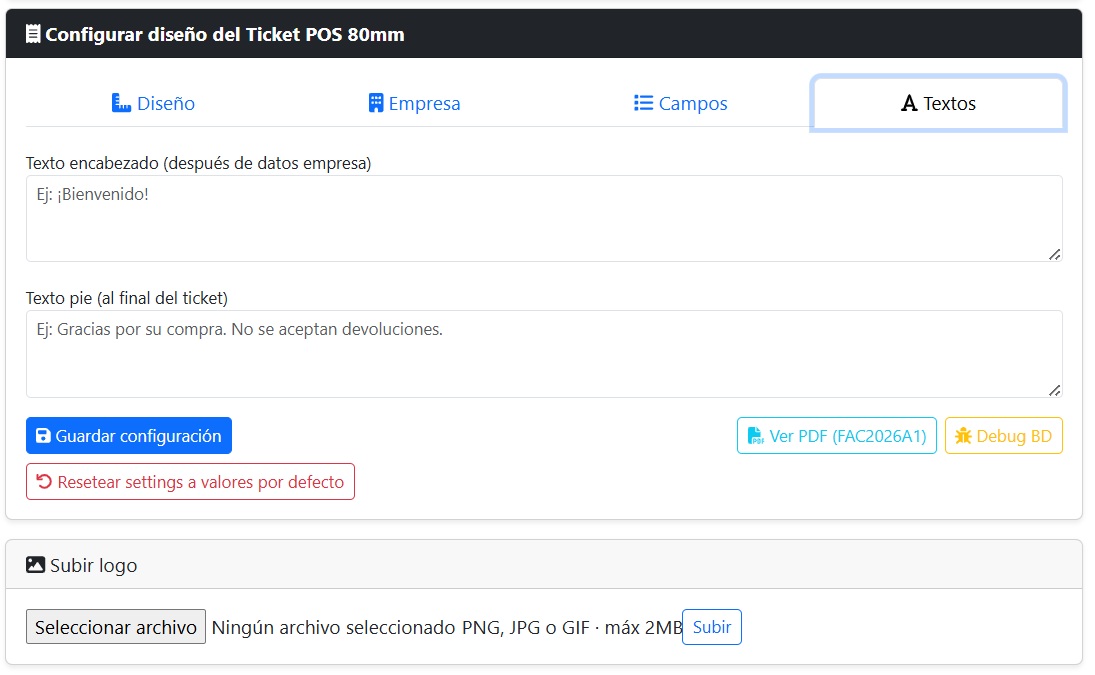
Task: Open the Empresa tab
Action: 414,103
